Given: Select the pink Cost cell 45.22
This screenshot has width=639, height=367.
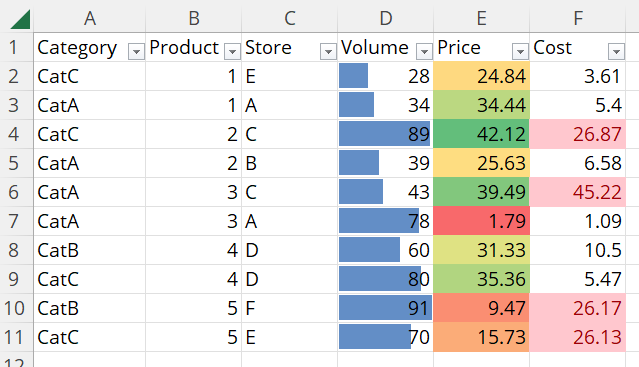Looking at the screenshot, I should click(x=577, y=192).
